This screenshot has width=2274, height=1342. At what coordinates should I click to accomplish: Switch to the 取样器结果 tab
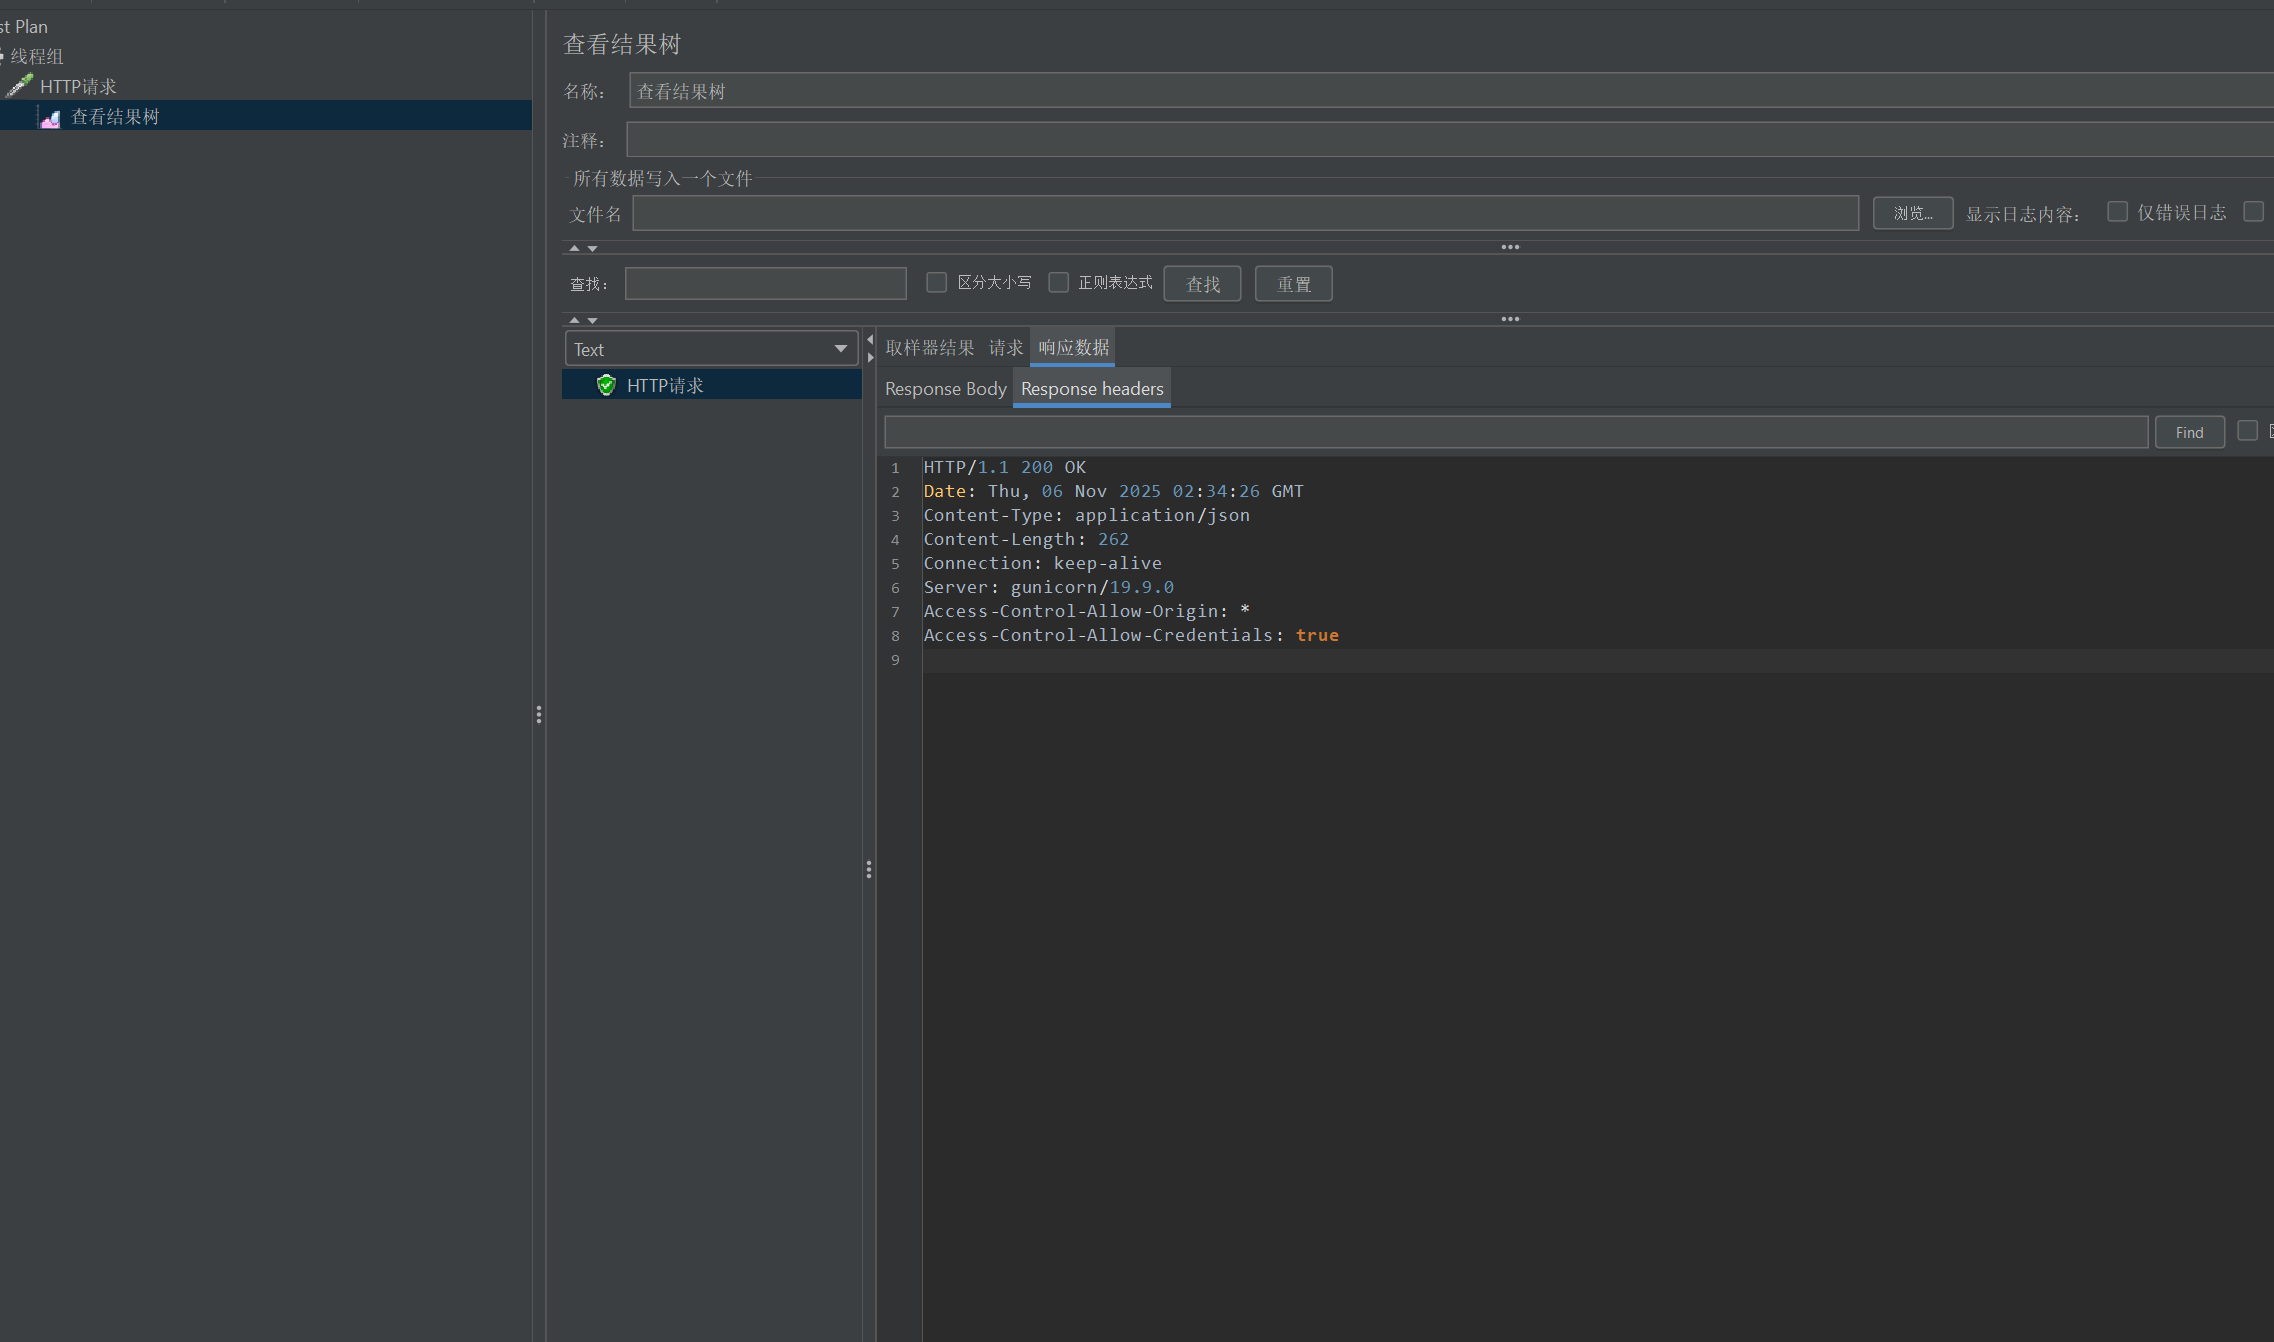click(929, 348)
